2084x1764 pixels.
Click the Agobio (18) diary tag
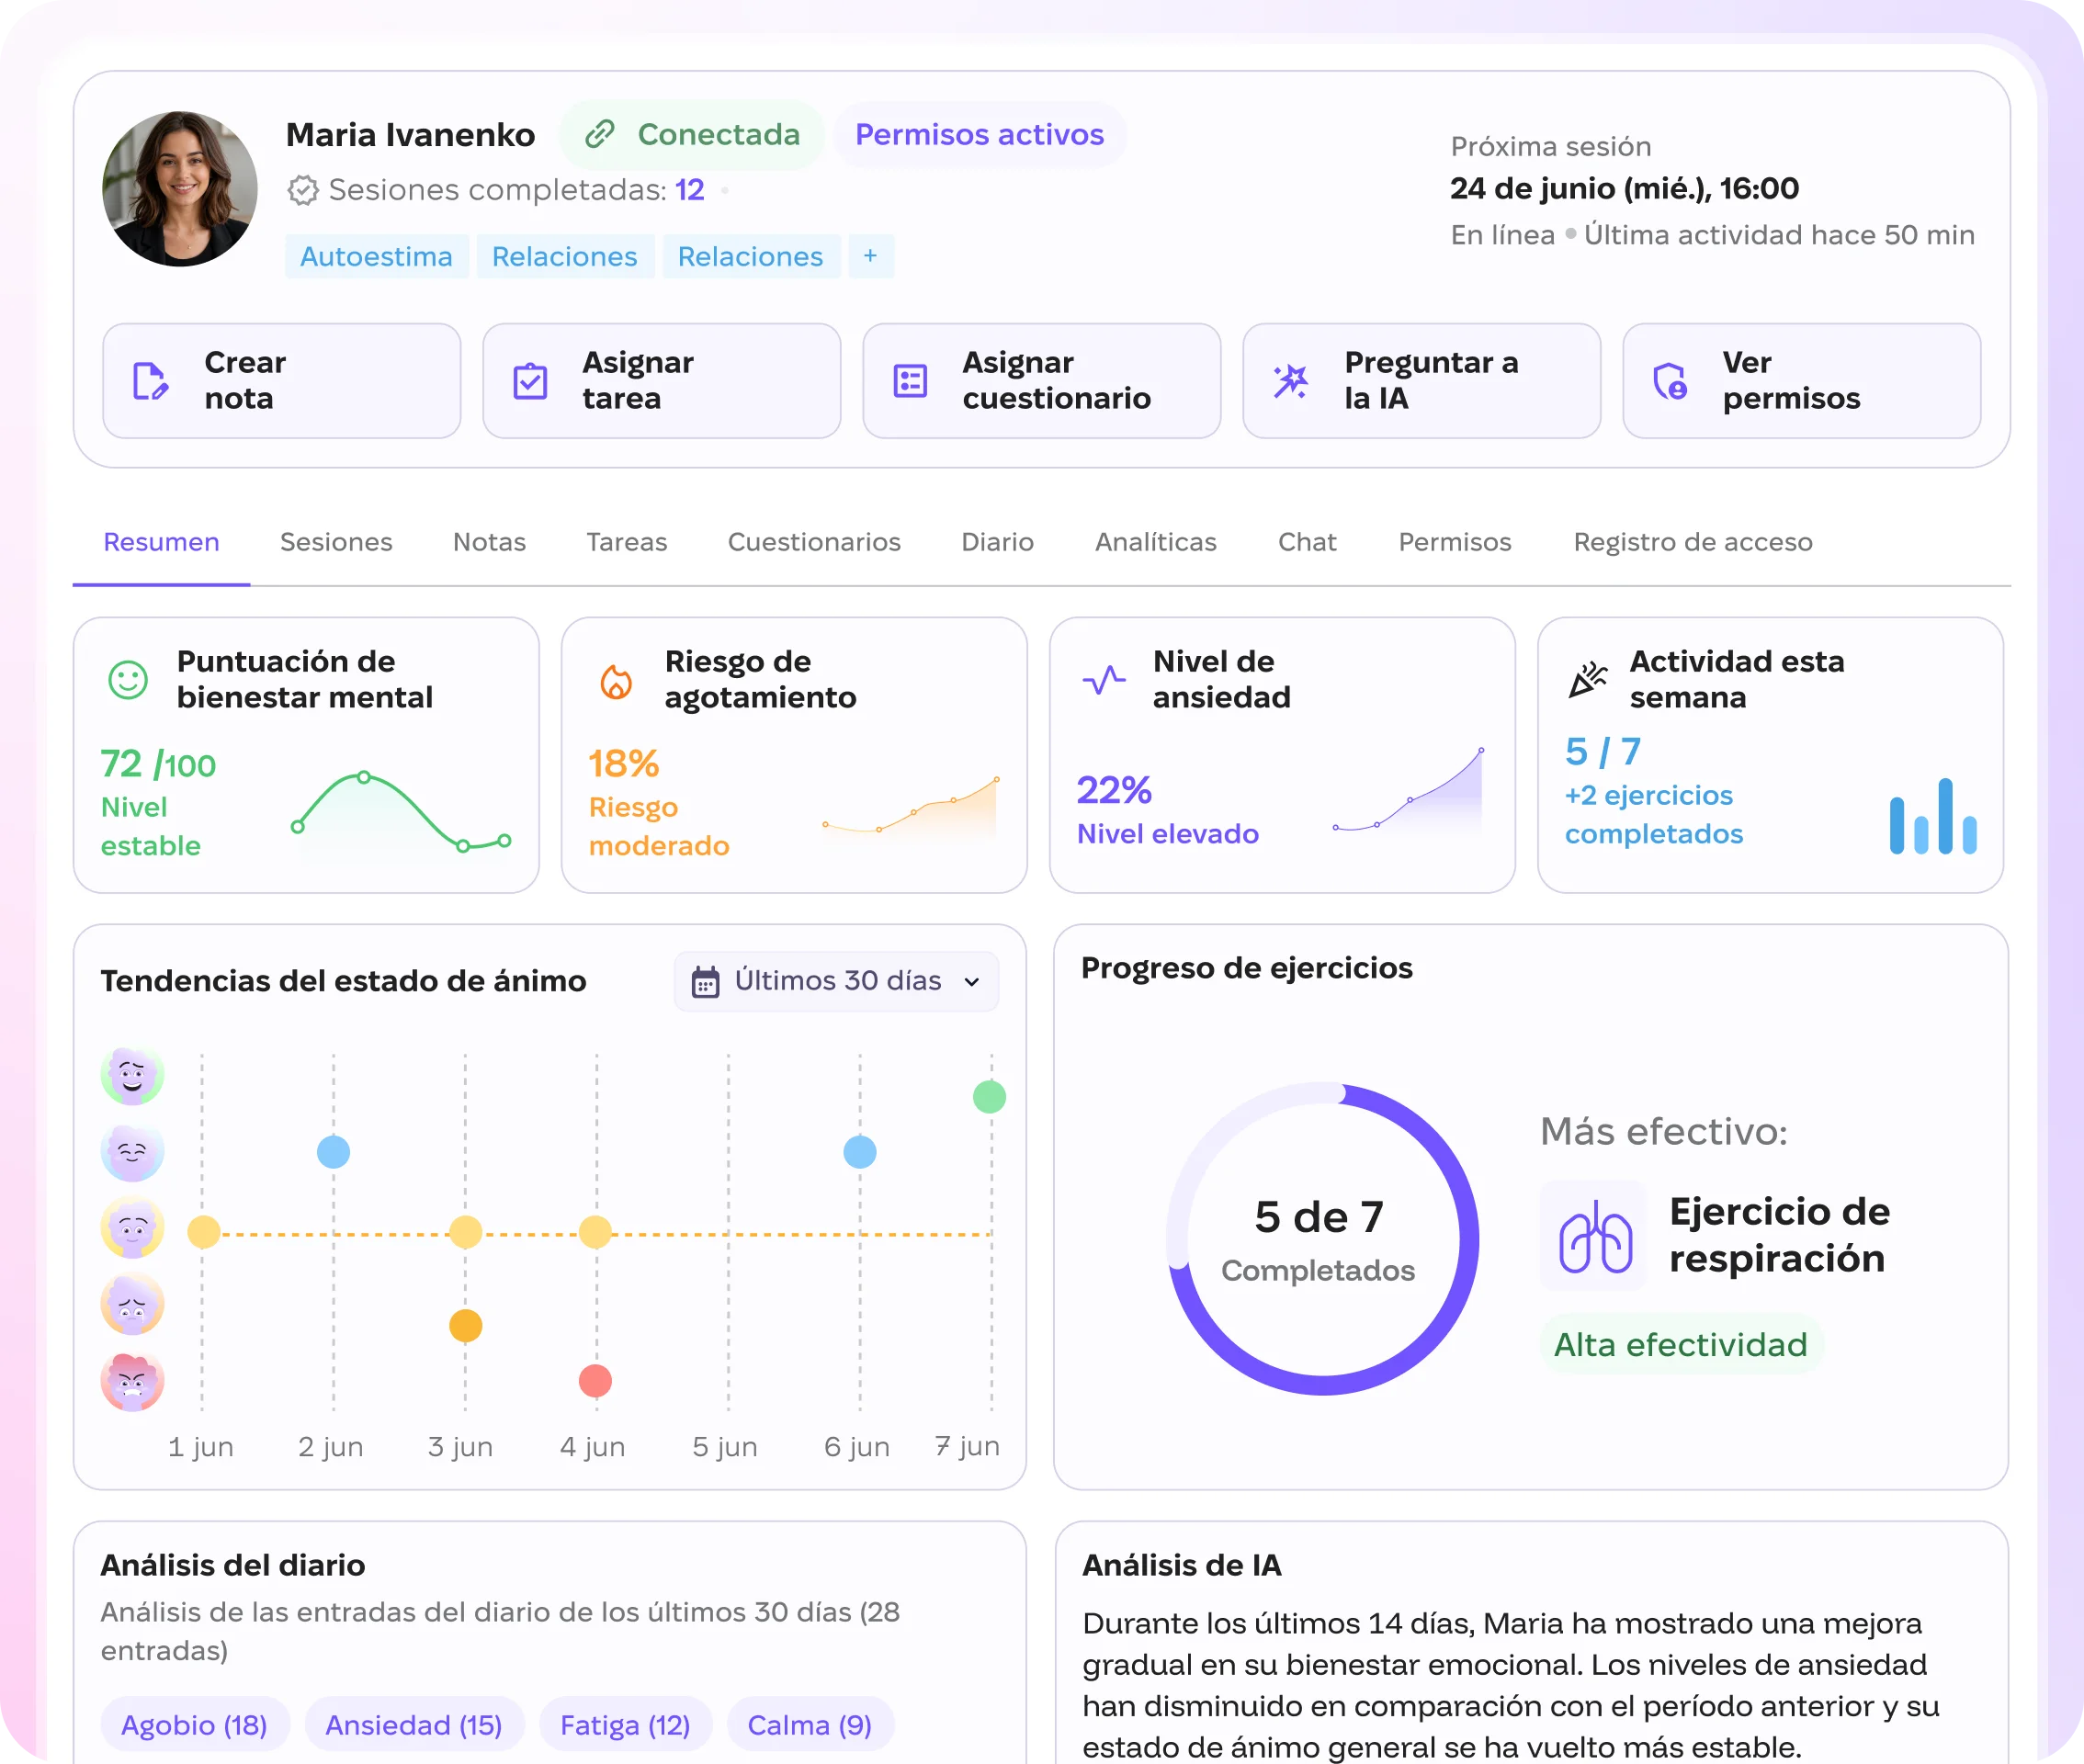tap(194, 1725)
